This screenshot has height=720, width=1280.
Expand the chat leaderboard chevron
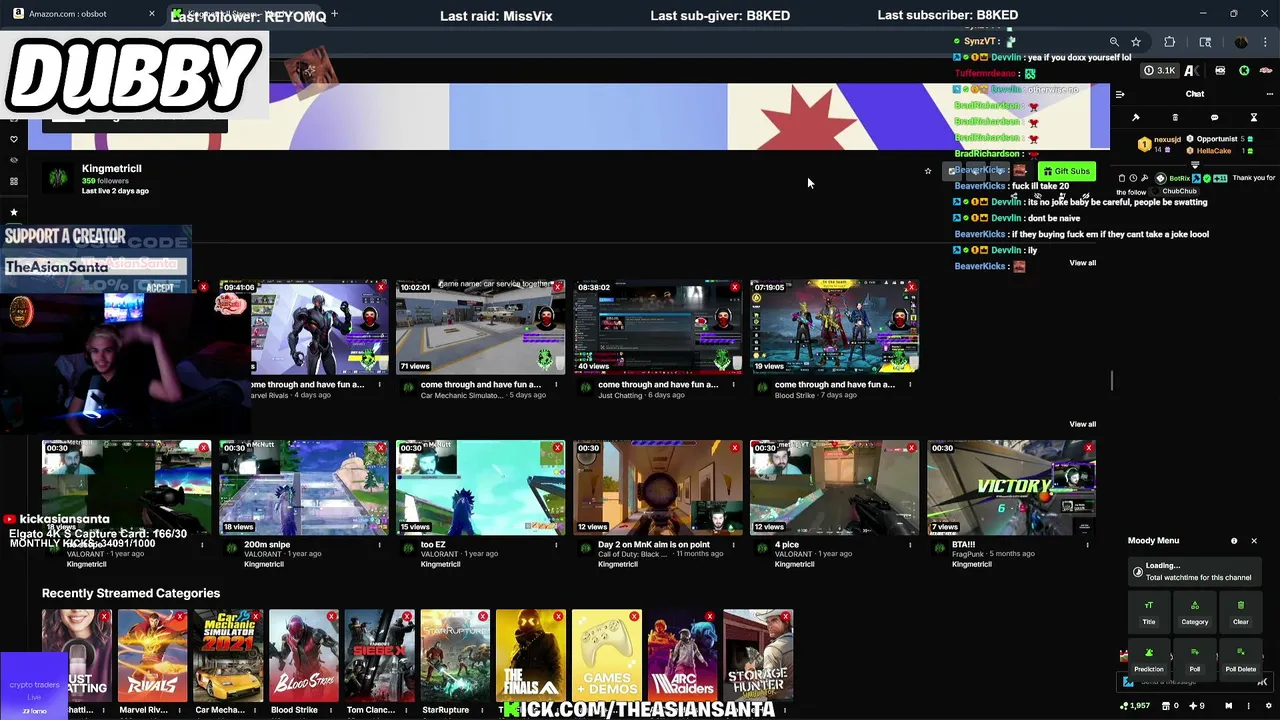tap(1195, 164)
